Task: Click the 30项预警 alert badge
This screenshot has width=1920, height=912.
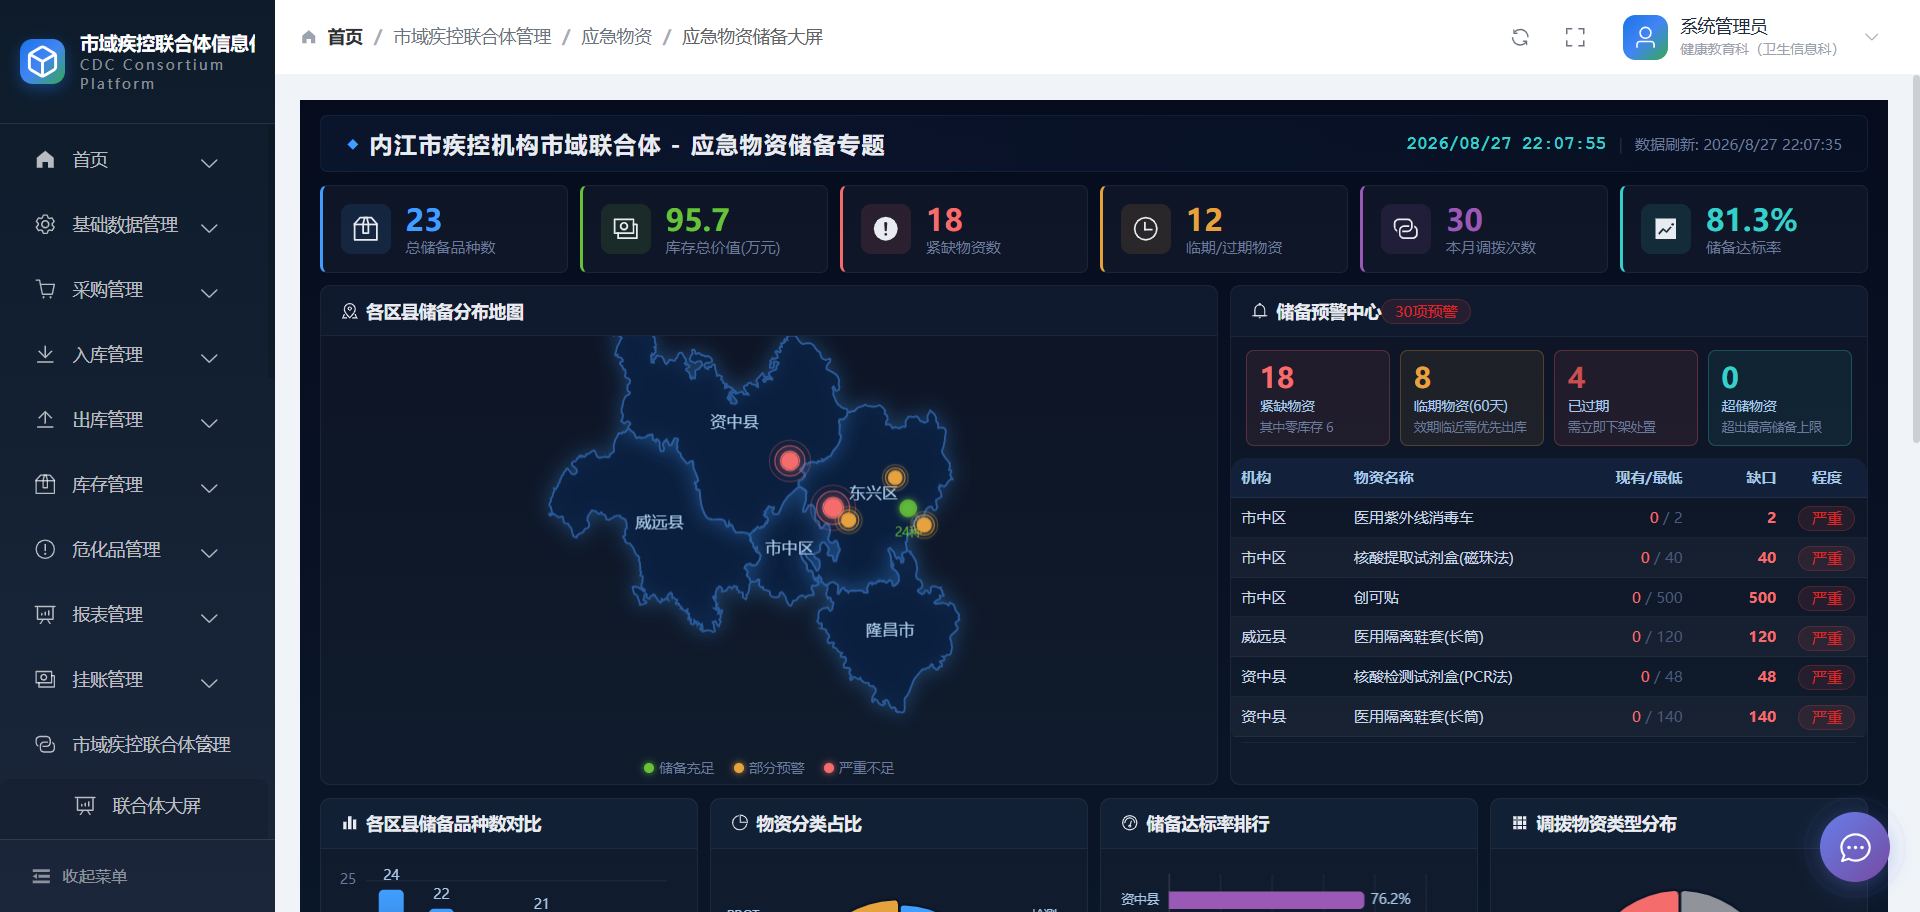Action: tap(1427, 311)
